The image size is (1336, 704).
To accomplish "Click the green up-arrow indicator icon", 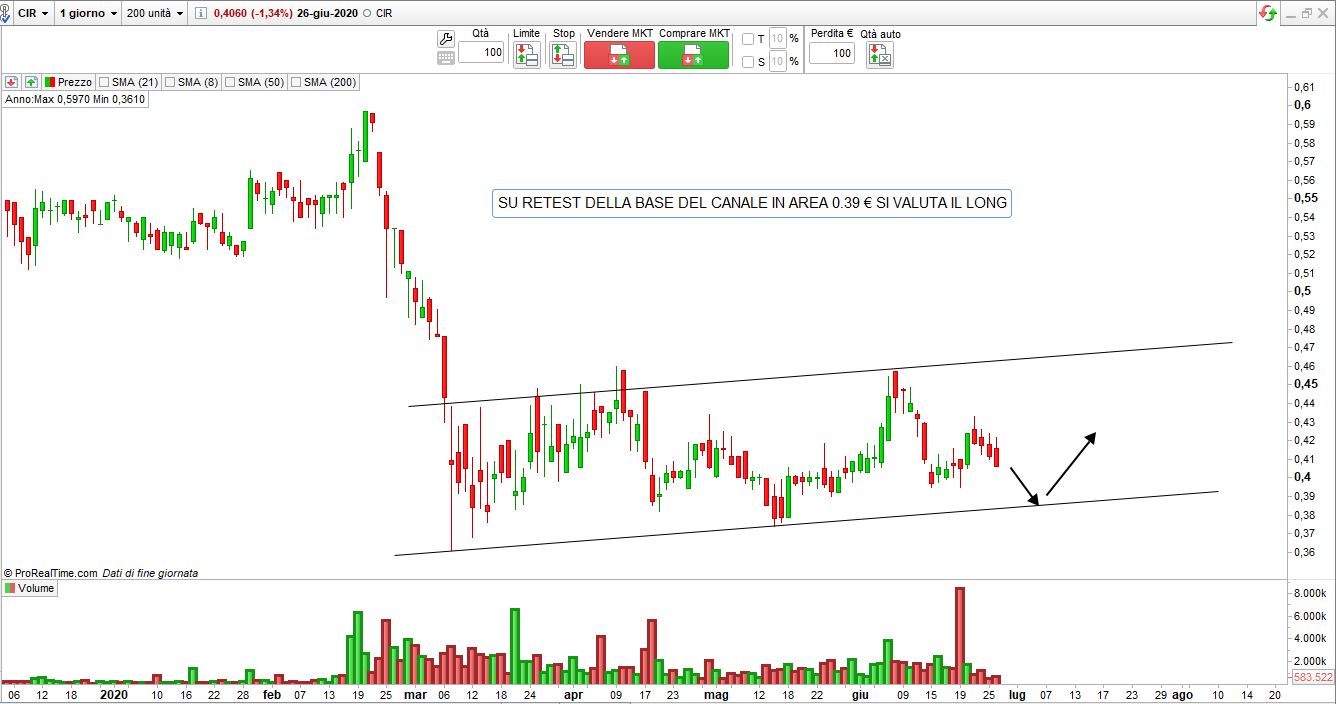I will (x=31, y=82).
